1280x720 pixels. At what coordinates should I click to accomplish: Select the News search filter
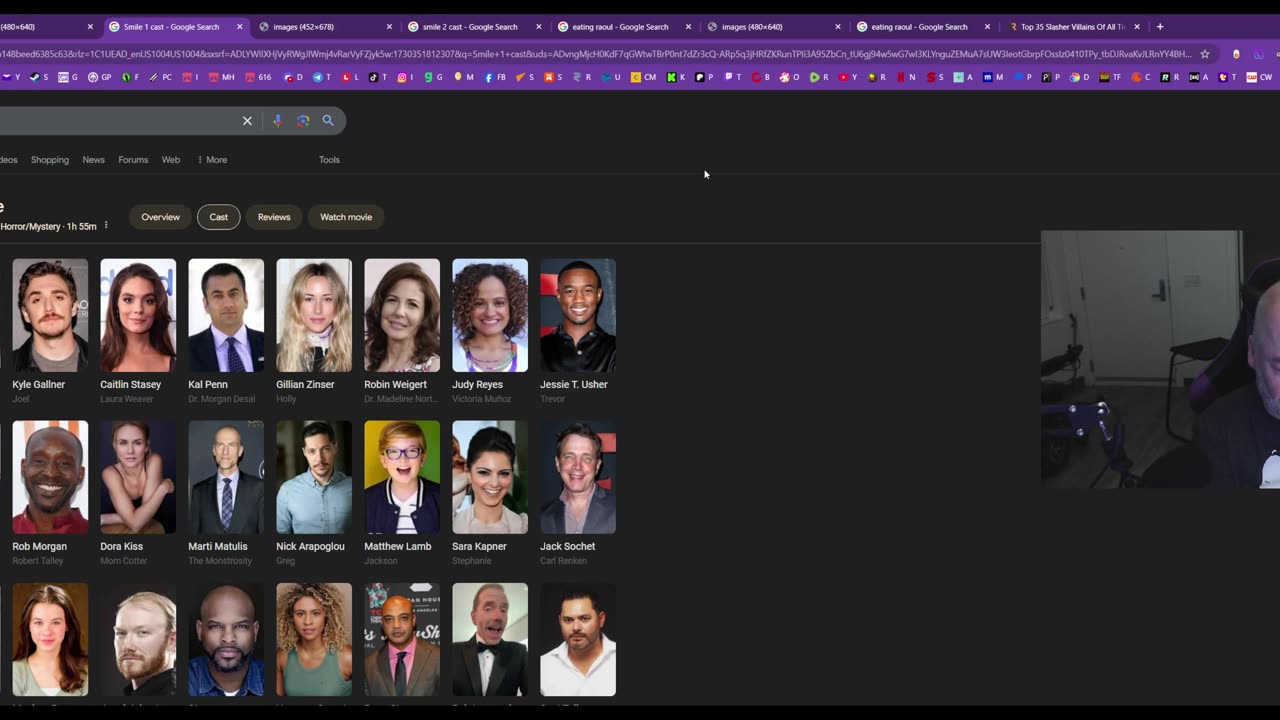[x=93, y=160]
